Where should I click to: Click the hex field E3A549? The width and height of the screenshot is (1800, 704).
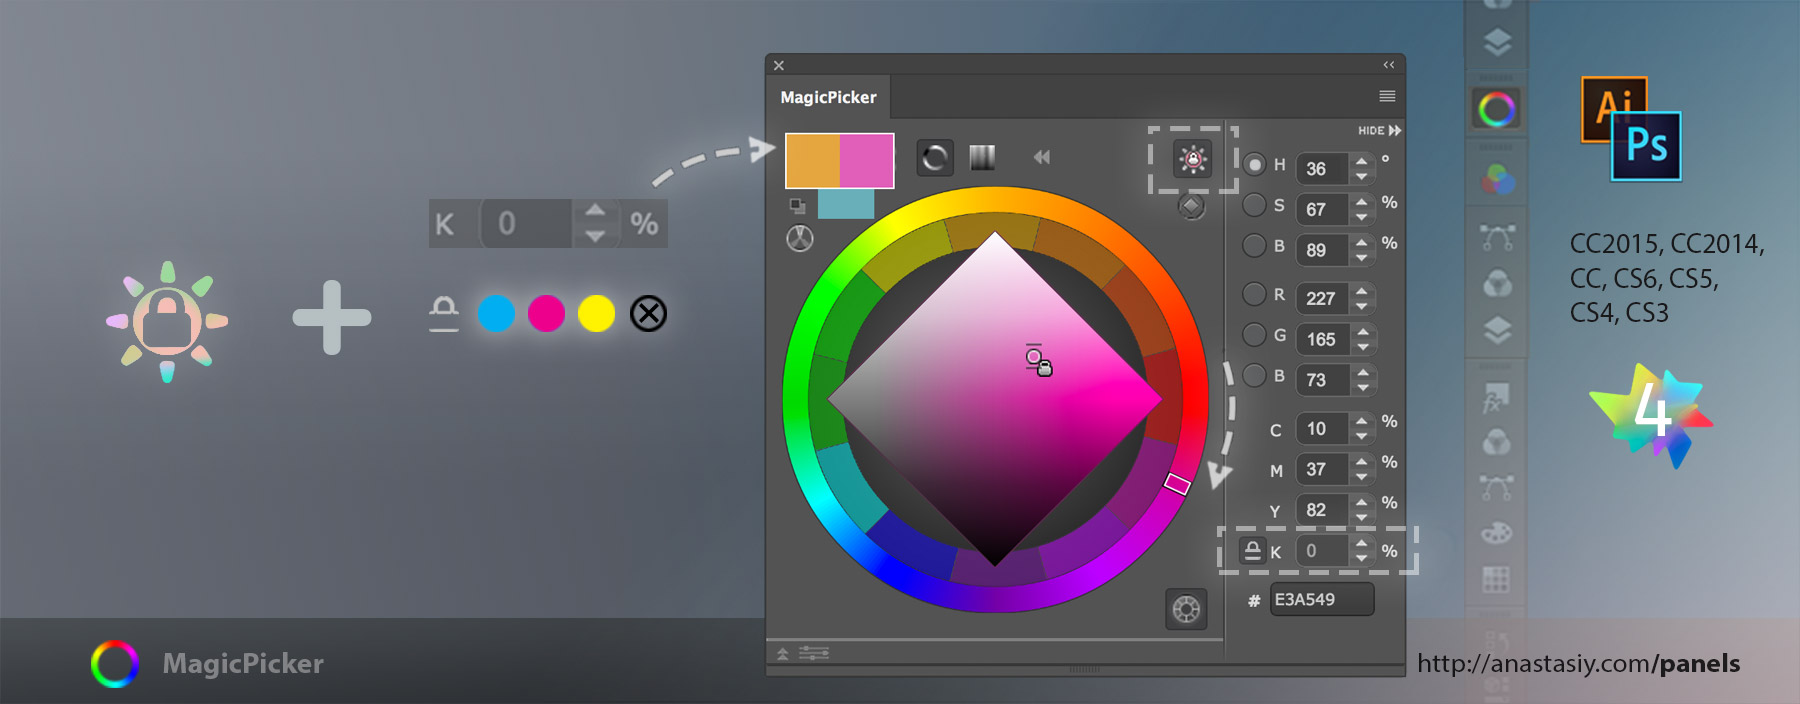coord(1322,599)
